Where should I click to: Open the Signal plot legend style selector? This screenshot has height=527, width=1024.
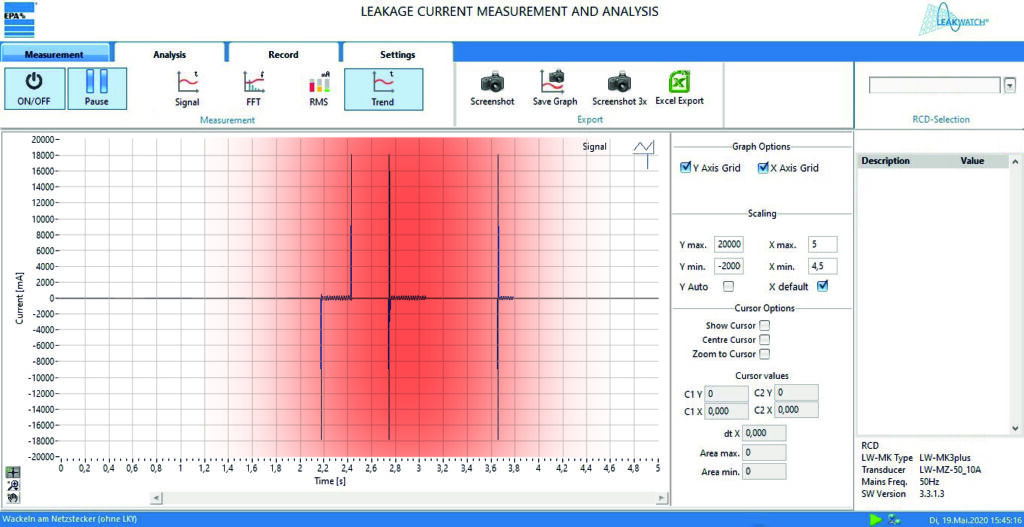click(x=643, y=148)
